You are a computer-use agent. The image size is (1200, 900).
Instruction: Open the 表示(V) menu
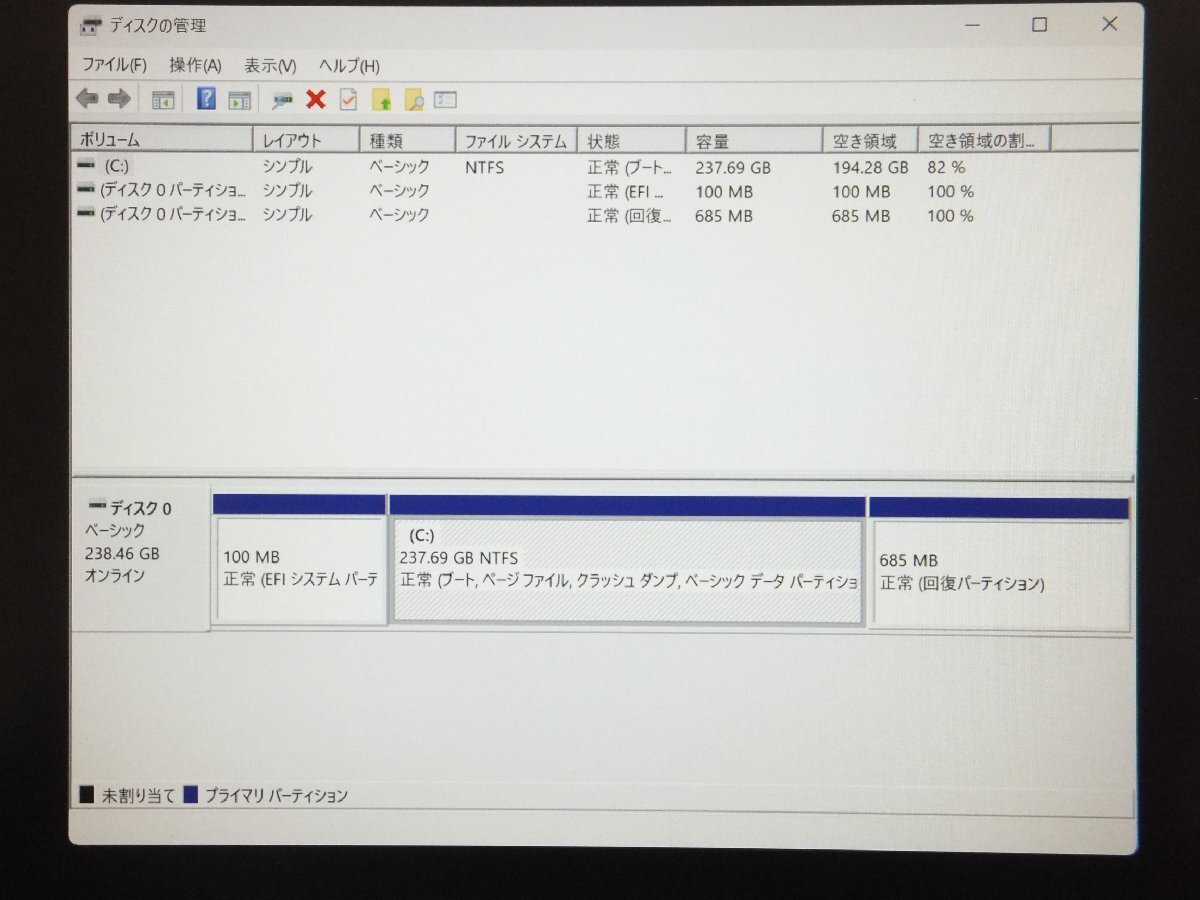click(270, 66)
